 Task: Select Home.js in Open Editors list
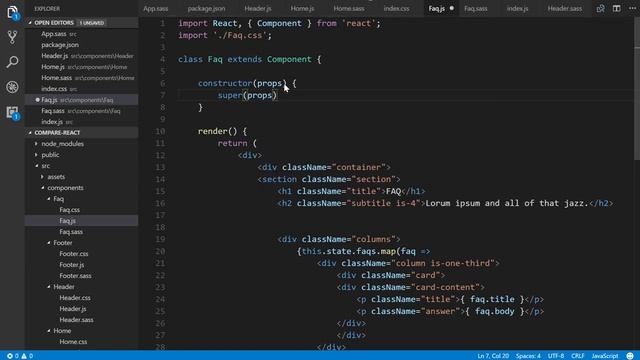(x=53, y=67)
